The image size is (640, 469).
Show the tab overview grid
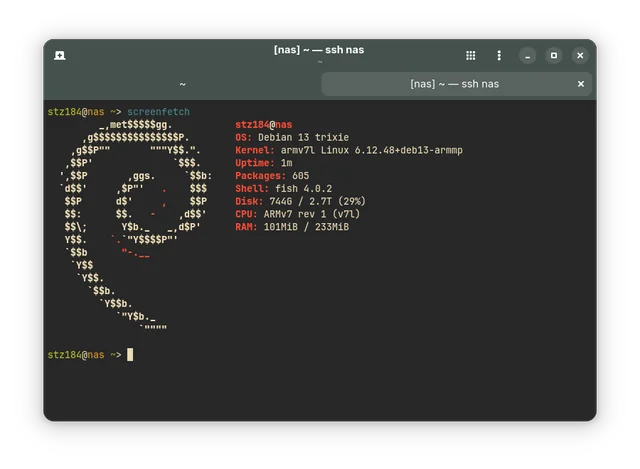tap(470, 56)
